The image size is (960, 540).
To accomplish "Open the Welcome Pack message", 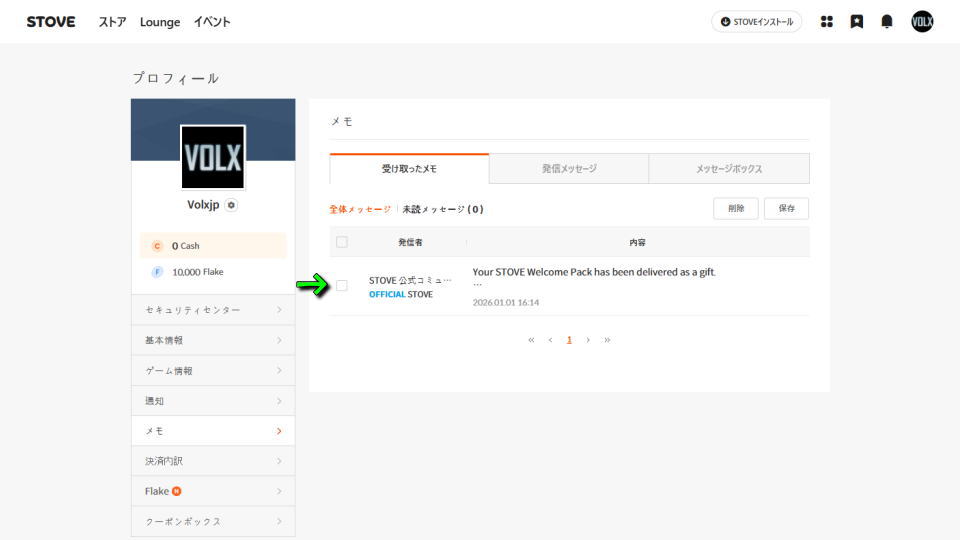I will coord(594,272).
